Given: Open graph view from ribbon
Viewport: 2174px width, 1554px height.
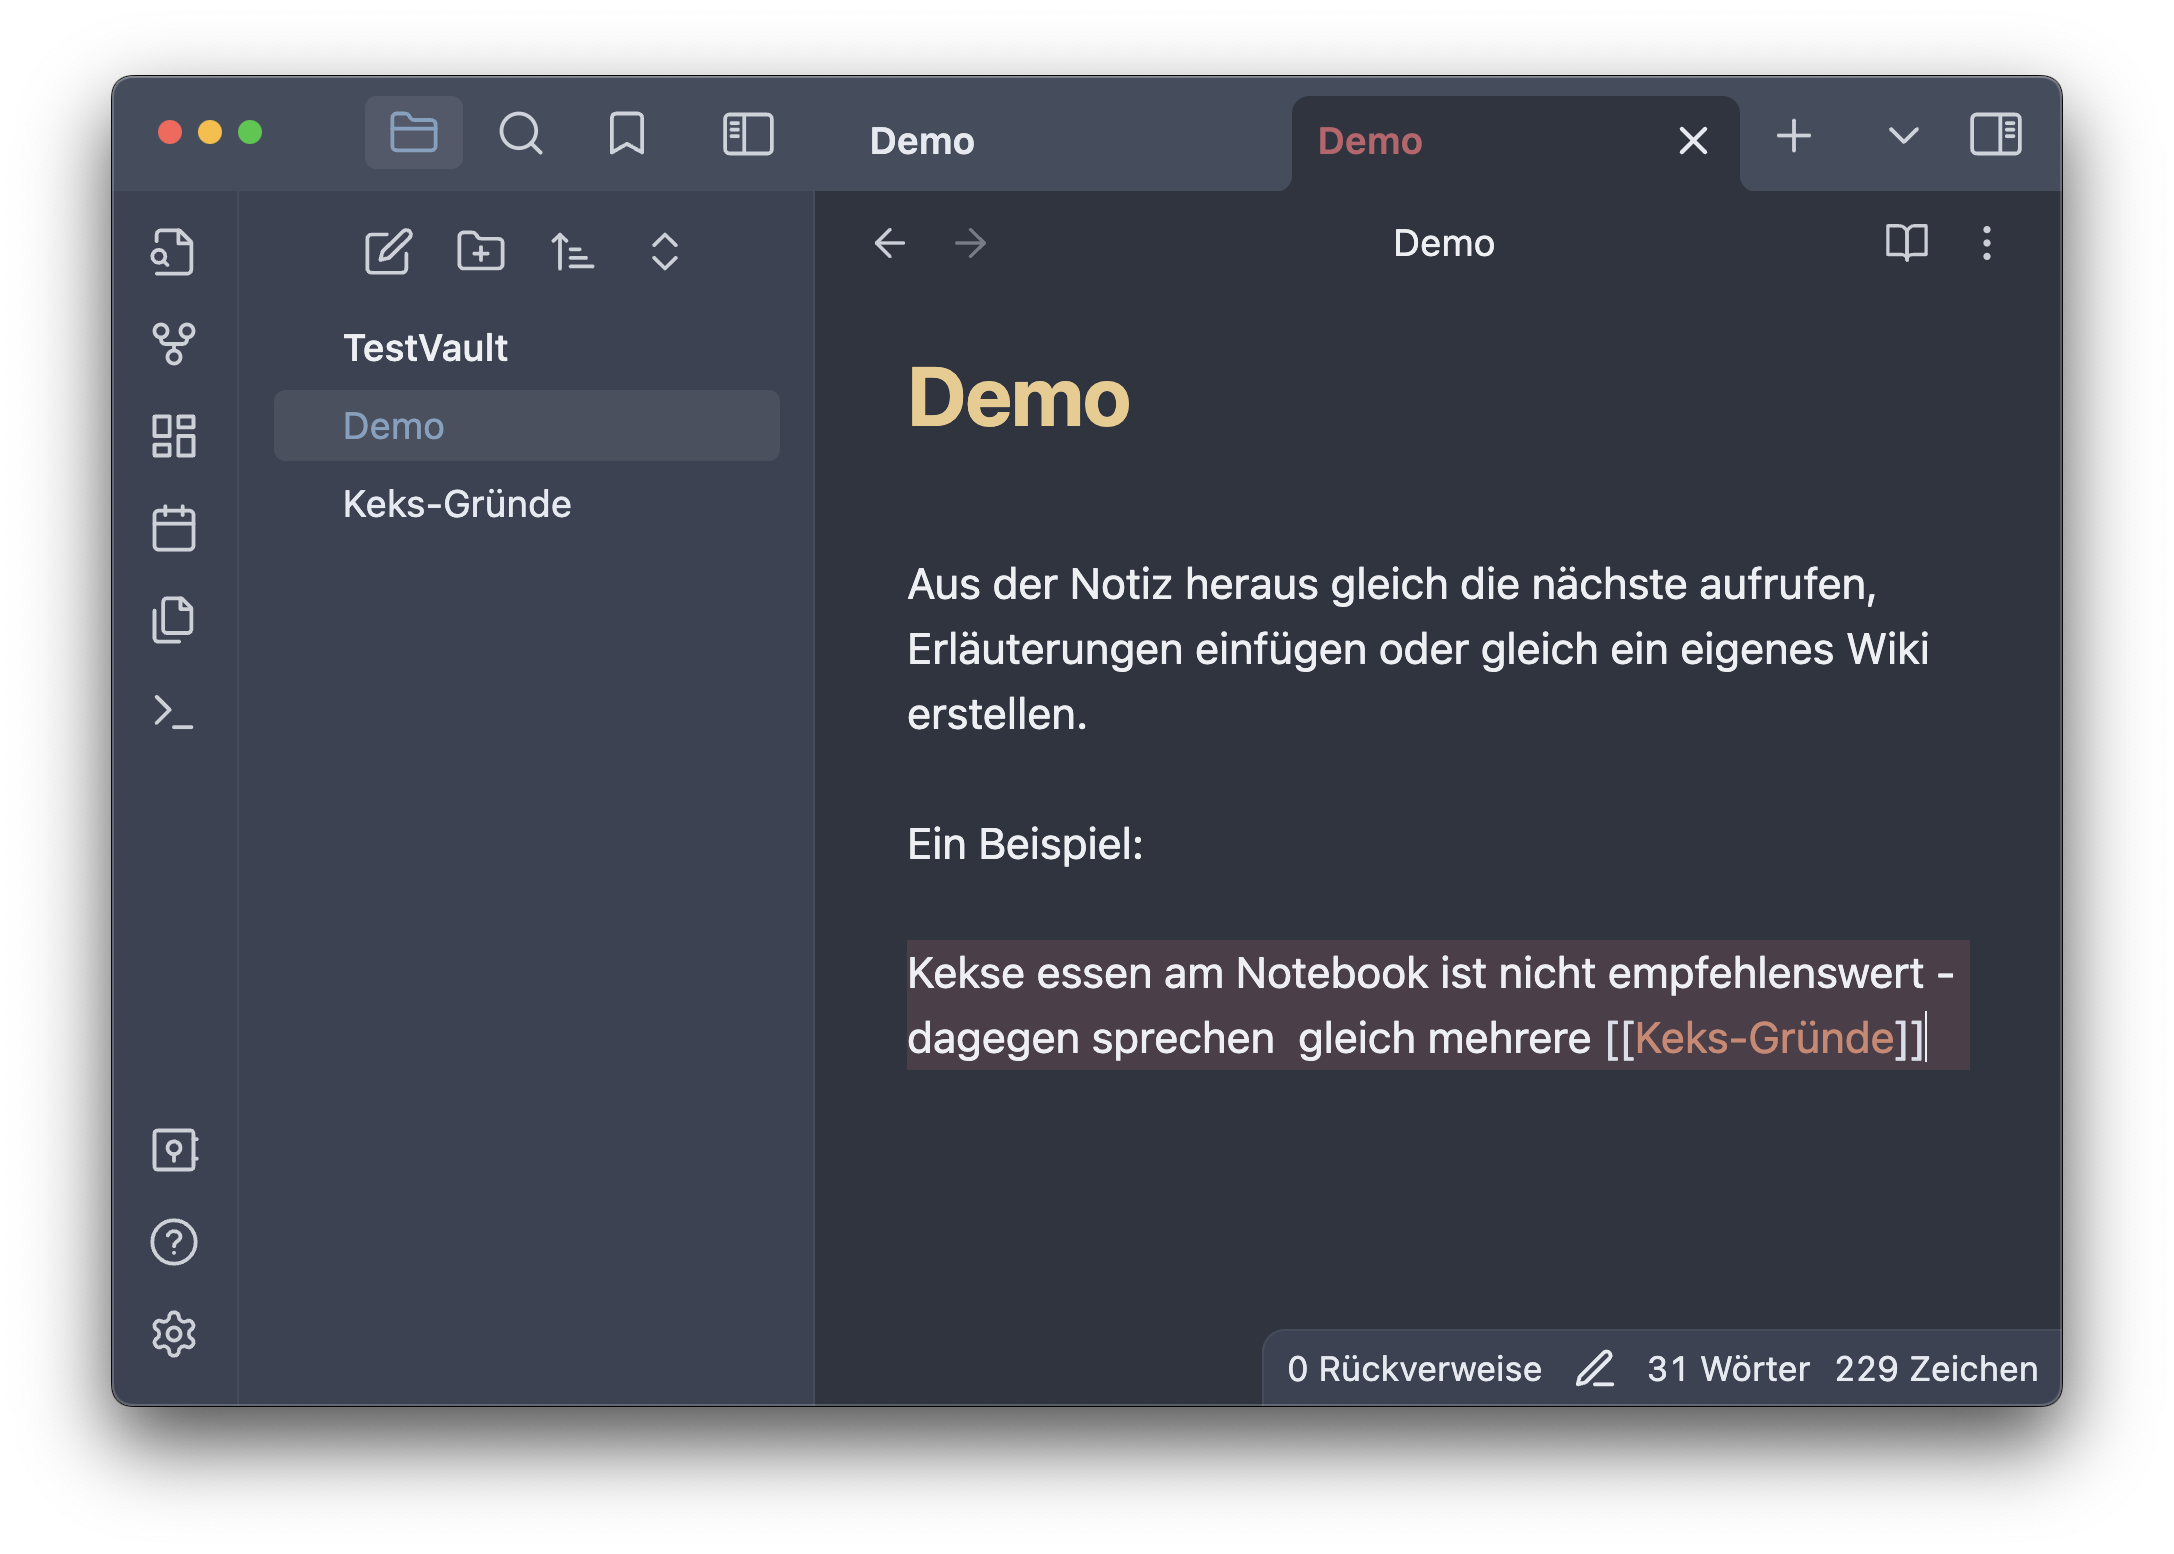Looking at the screenshot, I should coord(173,343).
